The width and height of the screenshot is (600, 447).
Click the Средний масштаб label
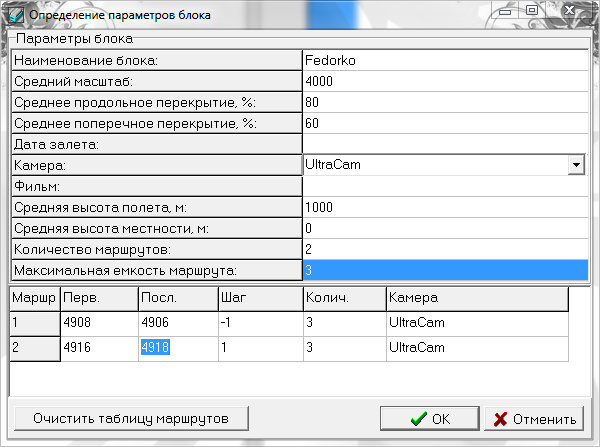coord(157,82)
